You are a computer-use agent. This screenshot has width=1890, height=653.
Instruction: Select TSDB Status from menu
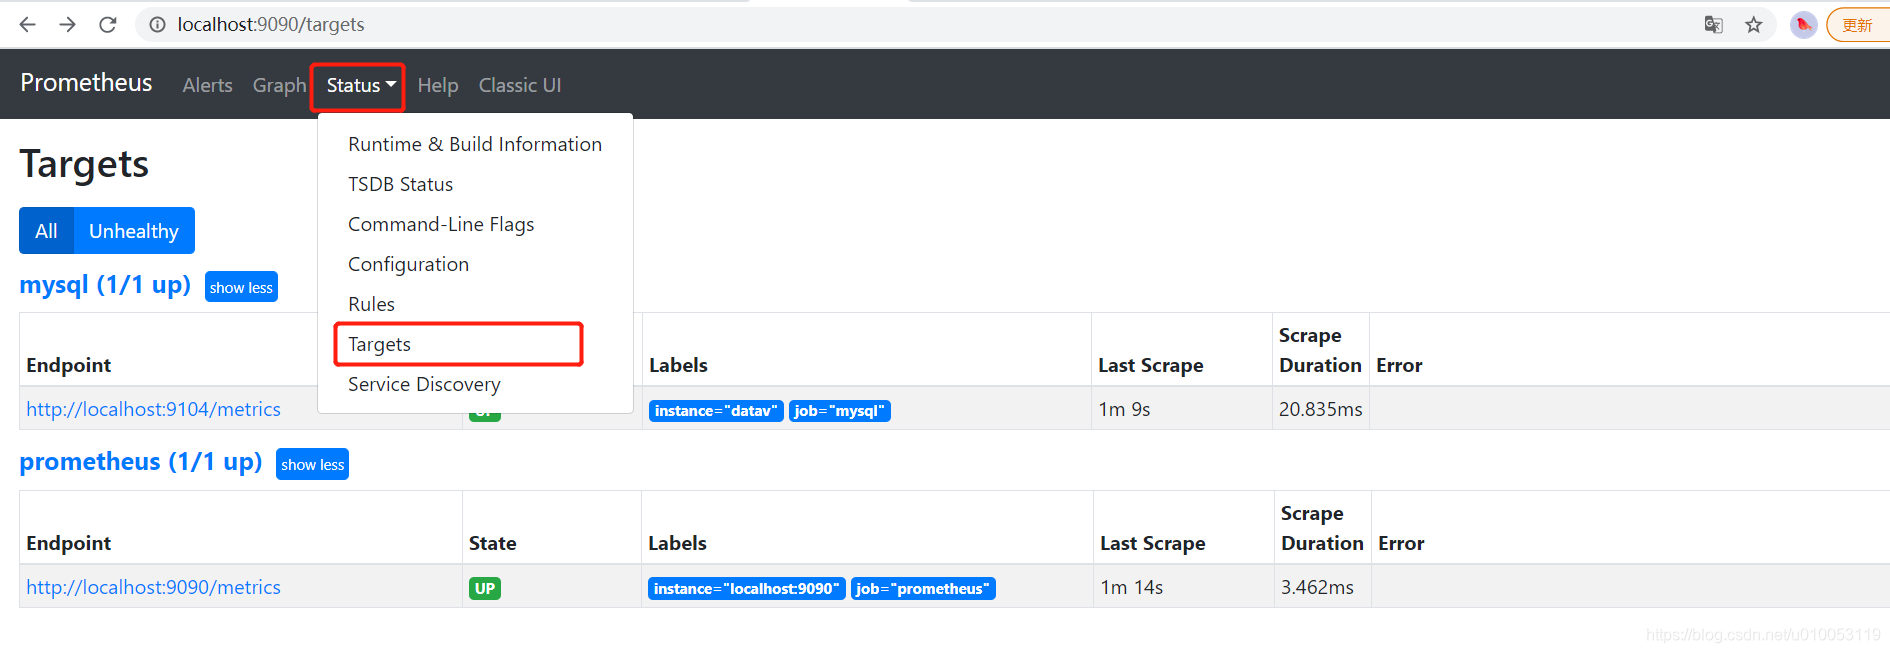point(475,184)
